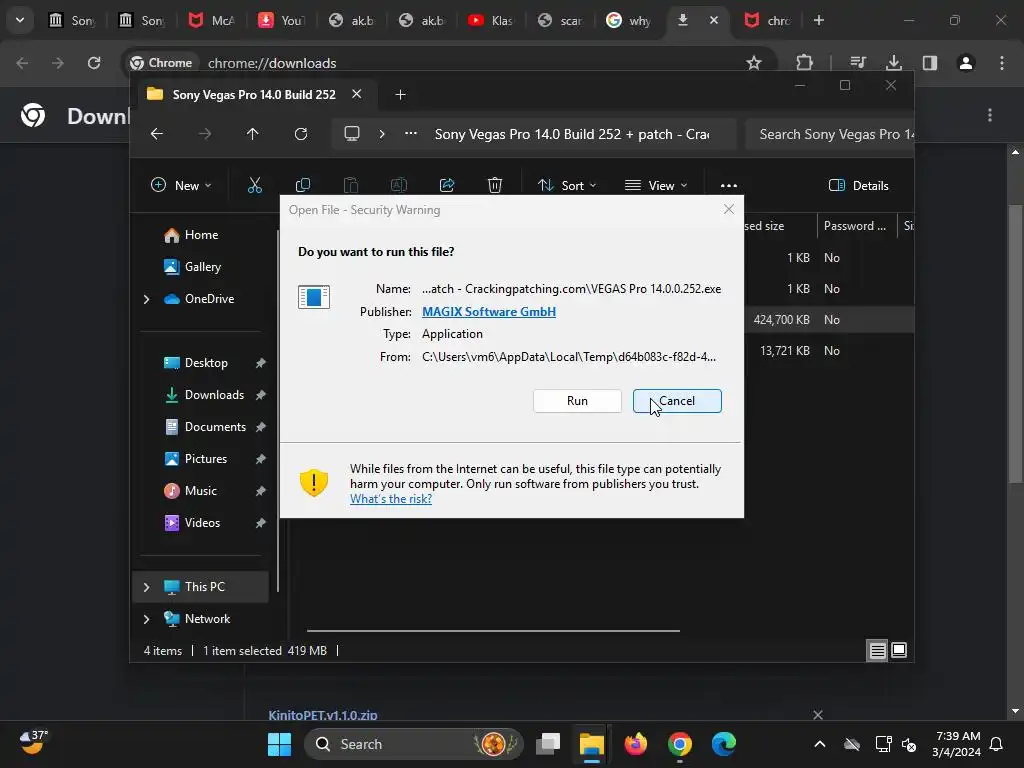Image resolution: width=1024 pixels, height=768 pixels.
Task: Expand the address bar breadcrumb chevron
Action: pos(382,134)
